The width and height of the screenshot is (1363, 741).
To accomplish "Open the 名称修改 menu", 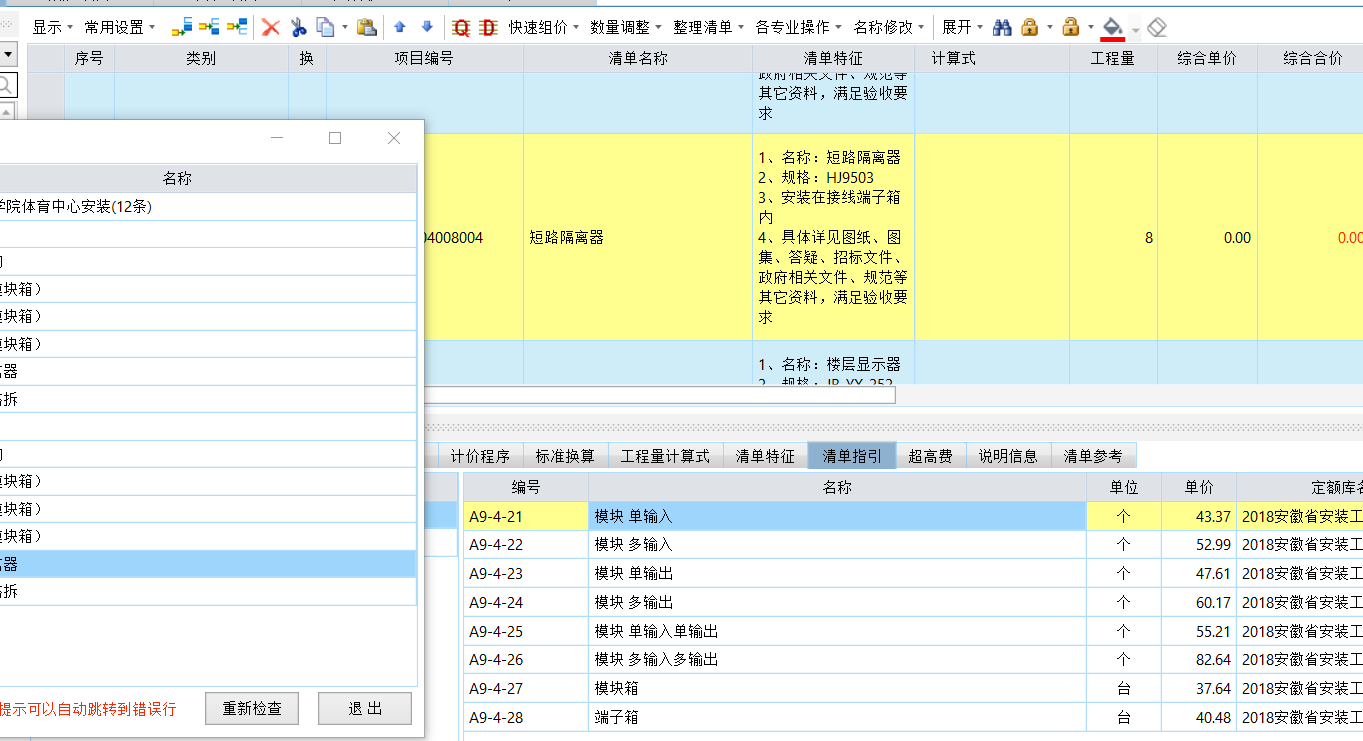I will click(887, 27).
